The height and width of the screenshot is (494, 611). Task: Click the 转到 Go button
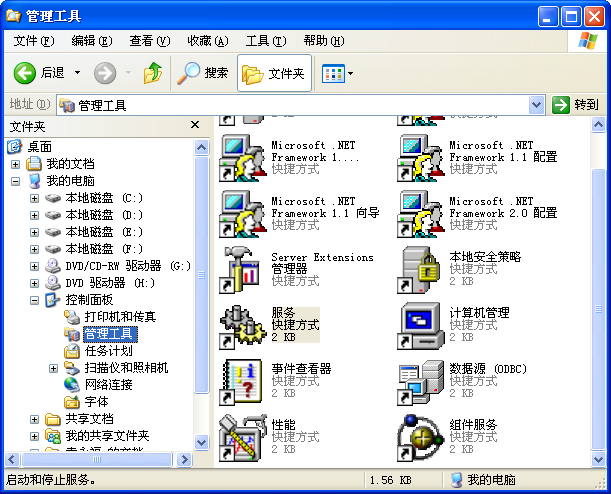pyautogui.click(x=576, y=105)
